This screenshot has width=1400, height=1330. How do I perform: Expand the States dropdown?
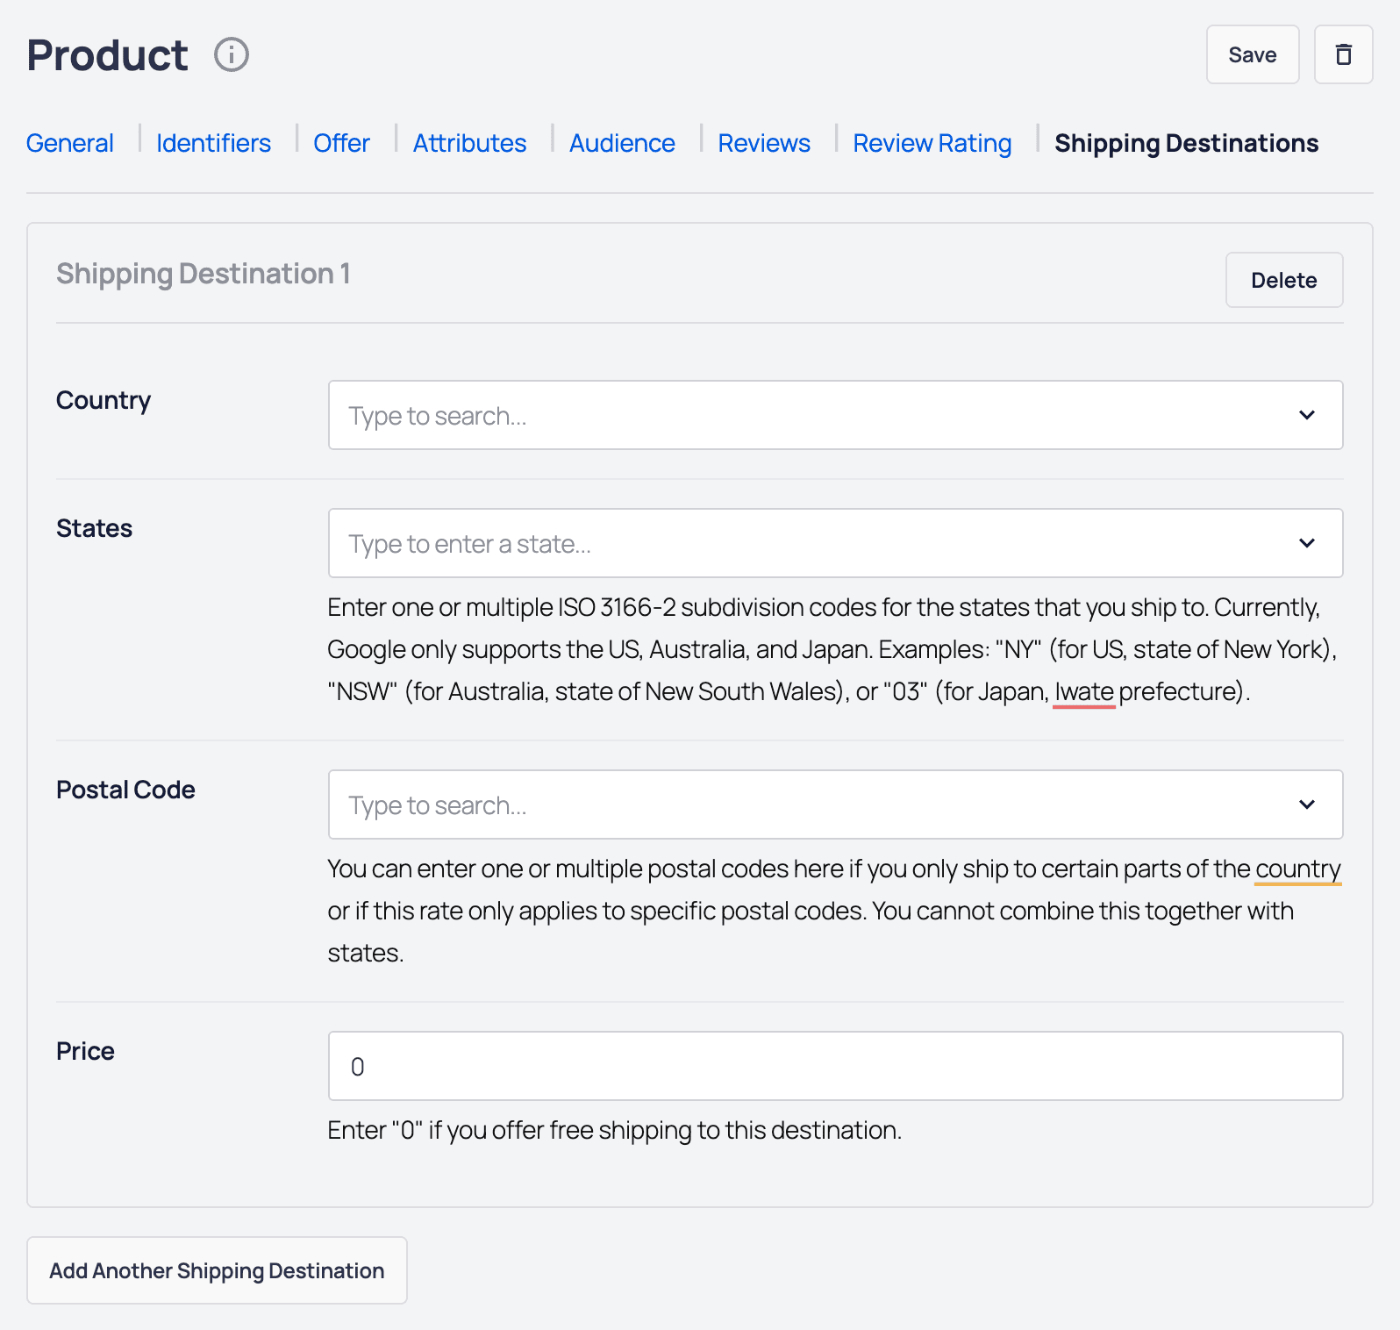pos(1306,543)
